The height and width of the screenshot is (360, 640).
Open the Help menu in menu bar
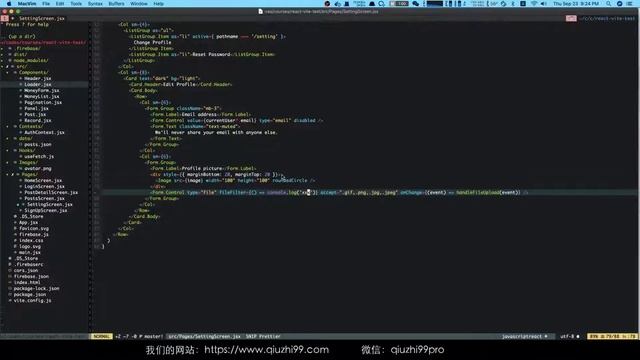point(158,4)
